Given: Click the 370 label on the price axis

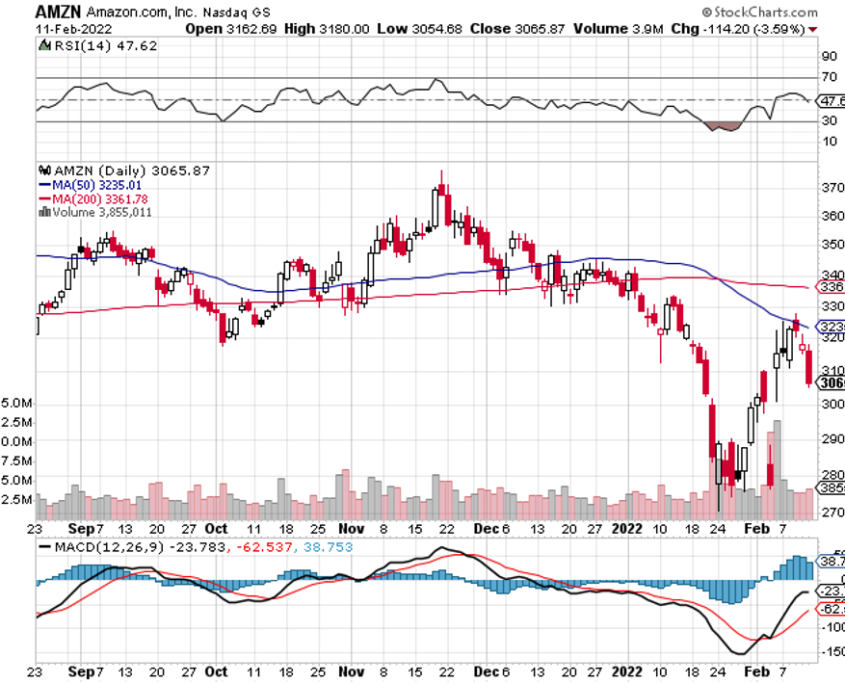Looking at the screenshot, I should tap(833, 188).
